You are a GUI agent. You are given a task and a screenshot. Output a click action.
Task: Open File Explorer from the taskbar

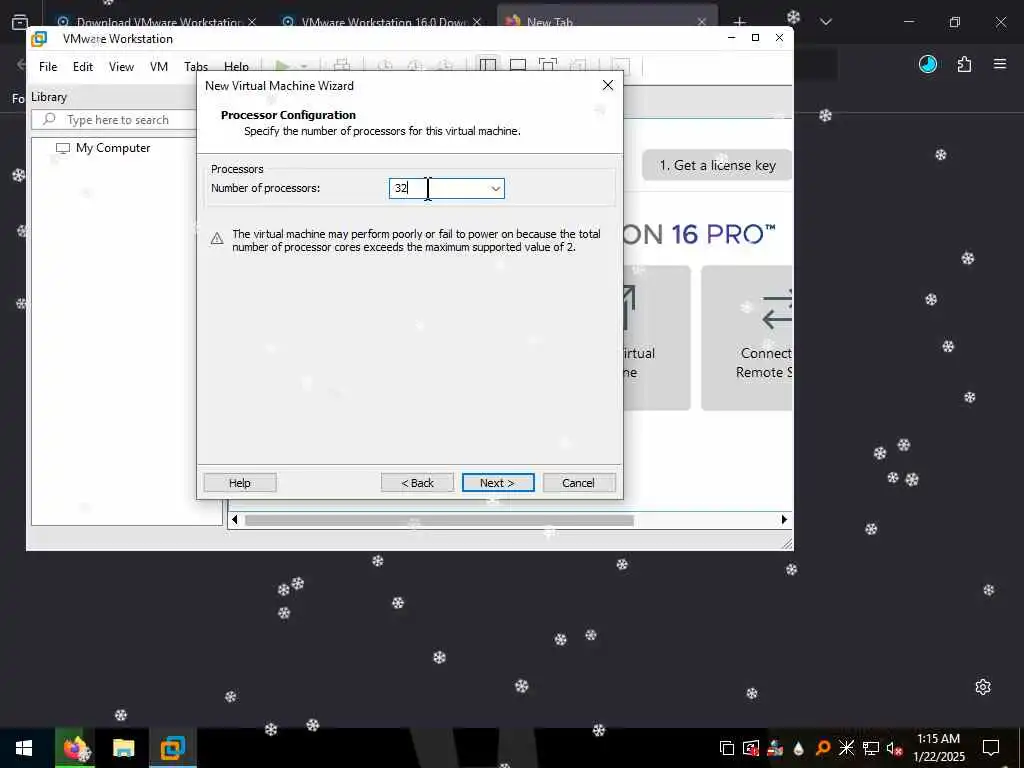click(x=123, y=748)
